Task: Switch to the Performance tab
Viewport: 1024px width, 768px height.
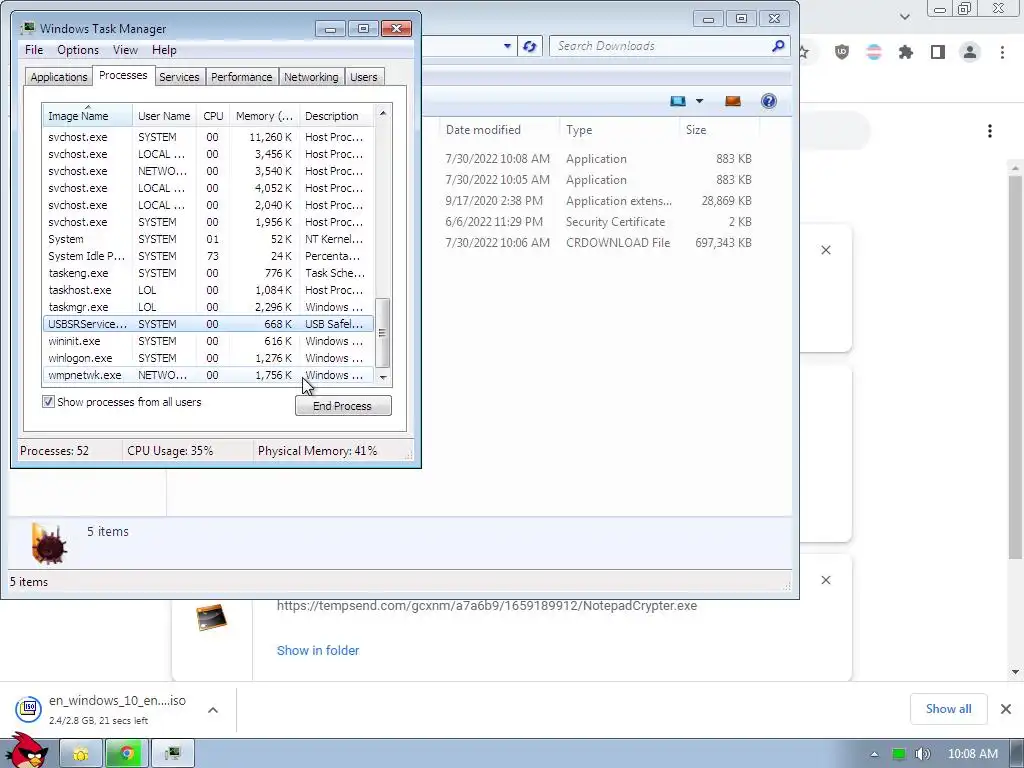Action: coord(241,77)
